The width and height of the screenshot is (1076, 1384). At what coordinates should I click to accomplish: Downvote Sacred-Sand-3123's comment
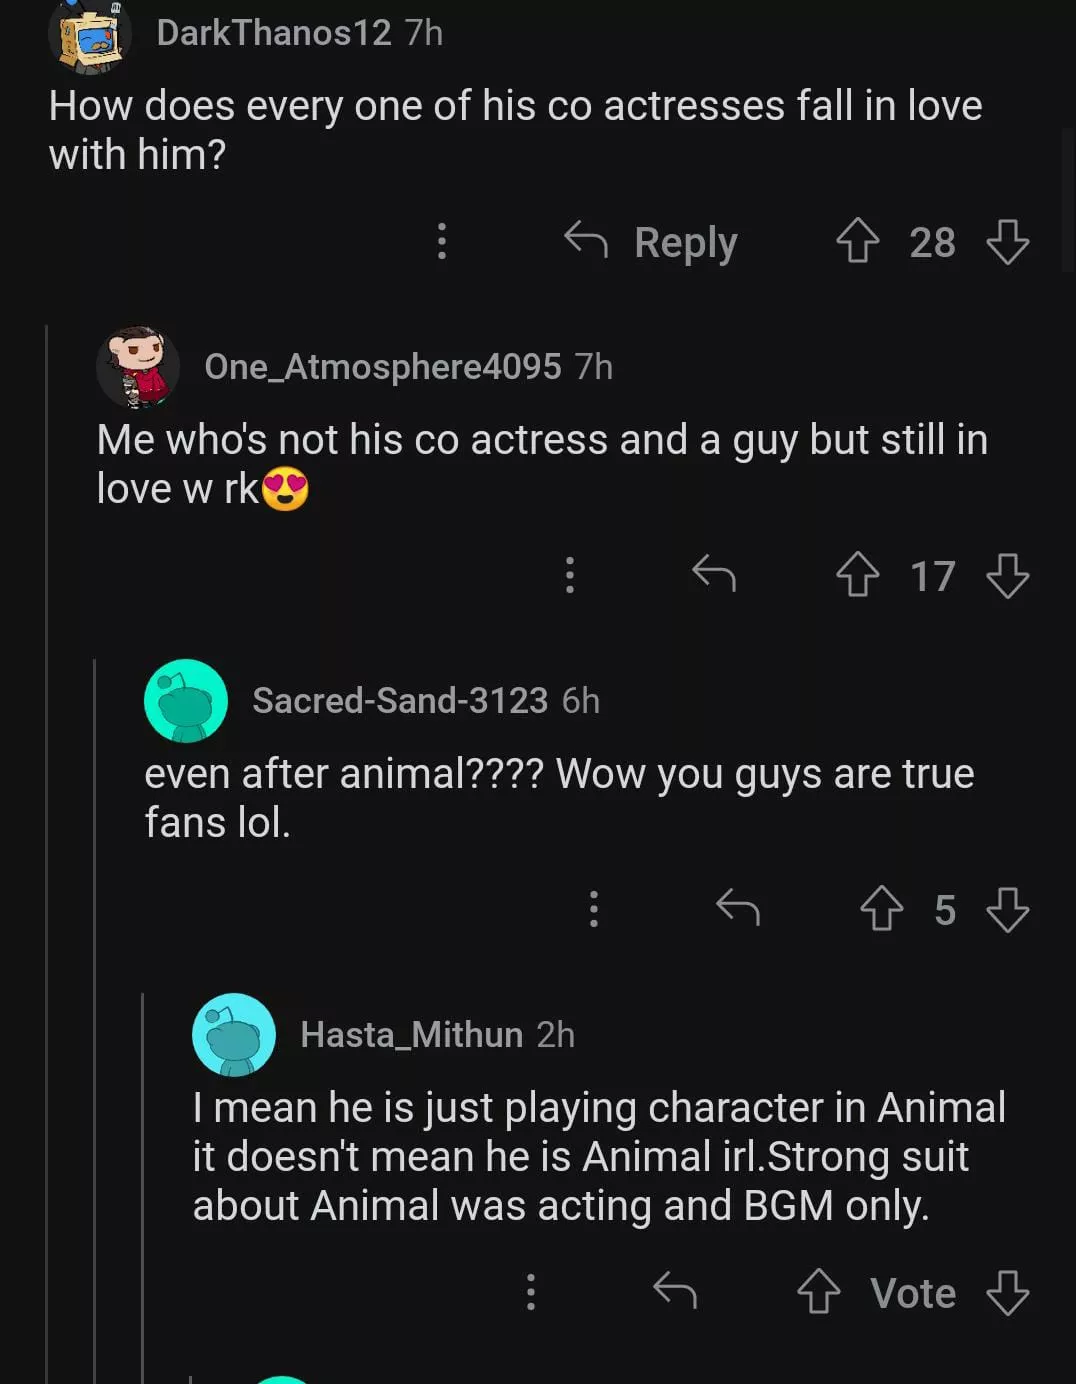pyautogui.click(x=1007, y=909)
